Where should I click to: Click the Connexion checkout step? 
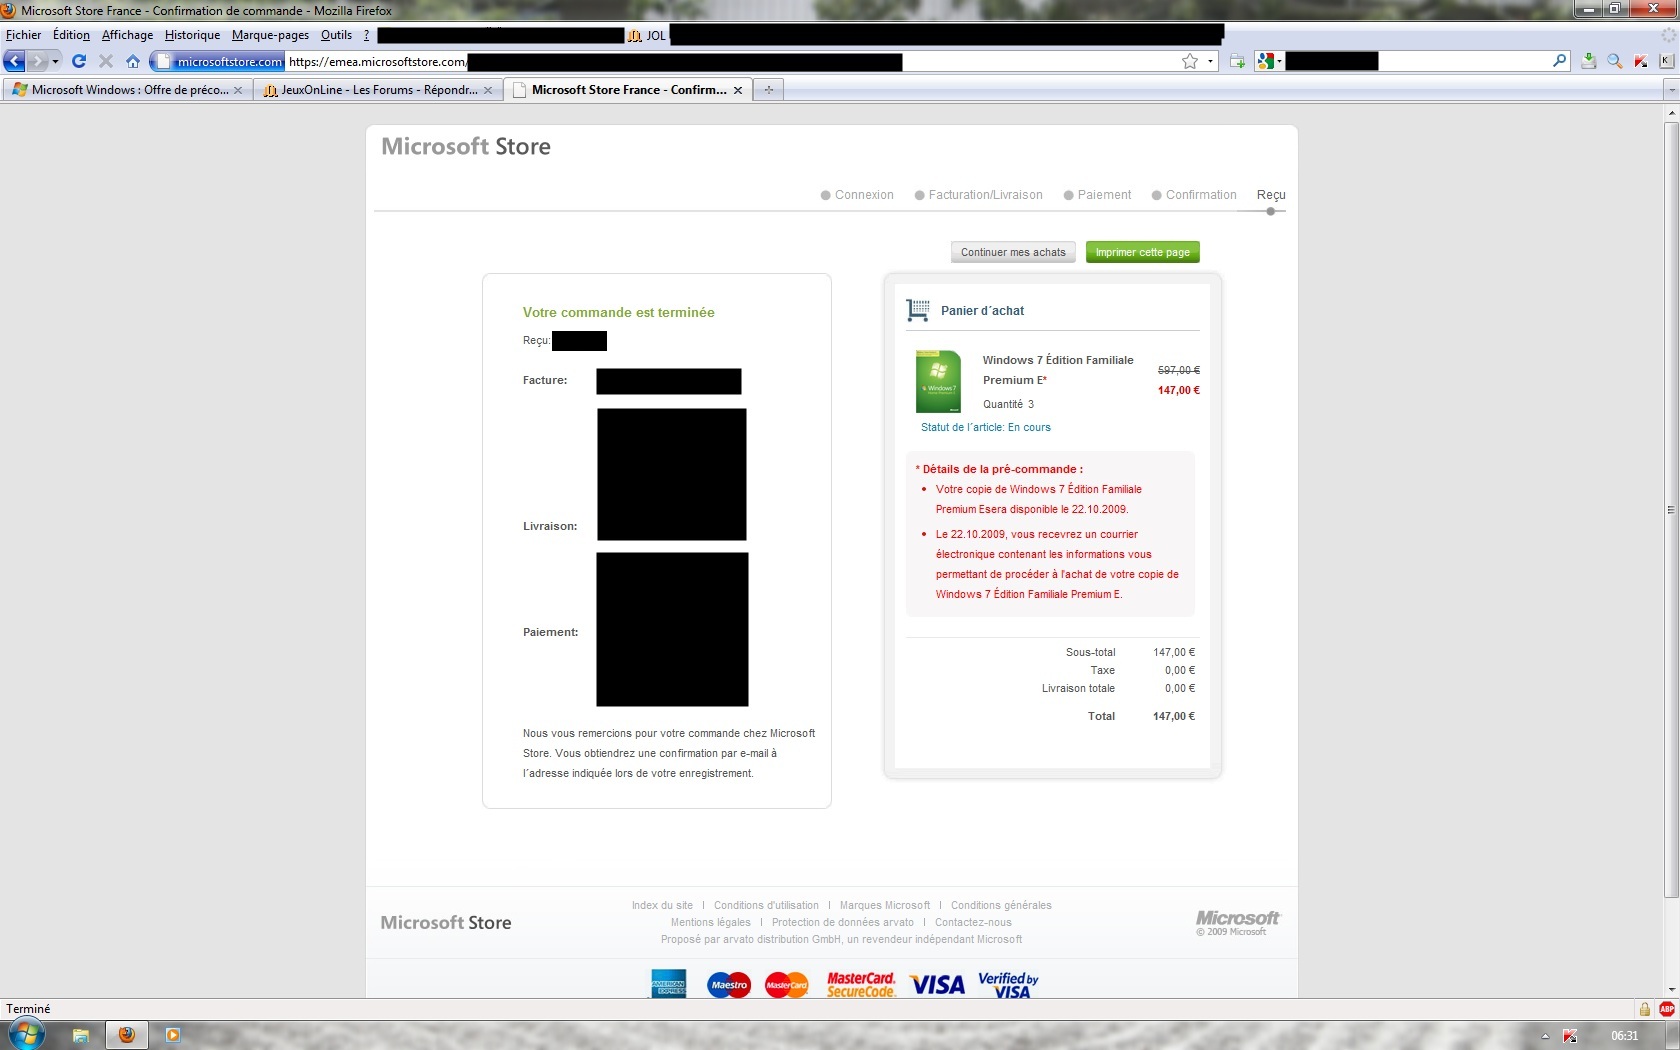[x=857, y=195]
